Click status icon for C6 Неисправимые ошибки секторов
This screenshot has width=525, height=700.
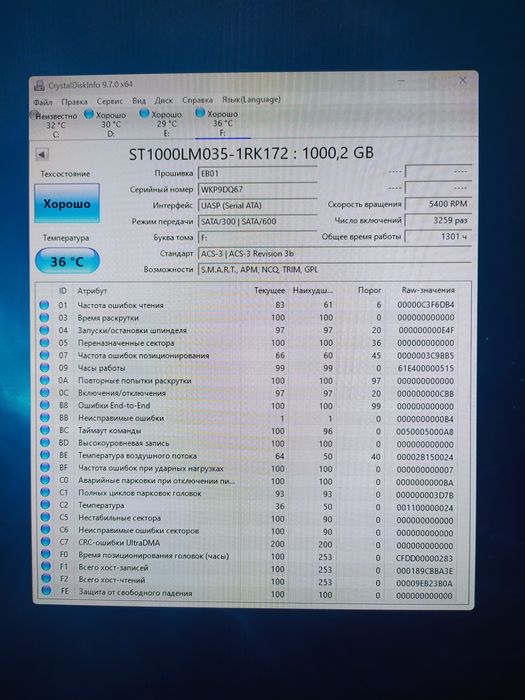click(x=46, y=530)
